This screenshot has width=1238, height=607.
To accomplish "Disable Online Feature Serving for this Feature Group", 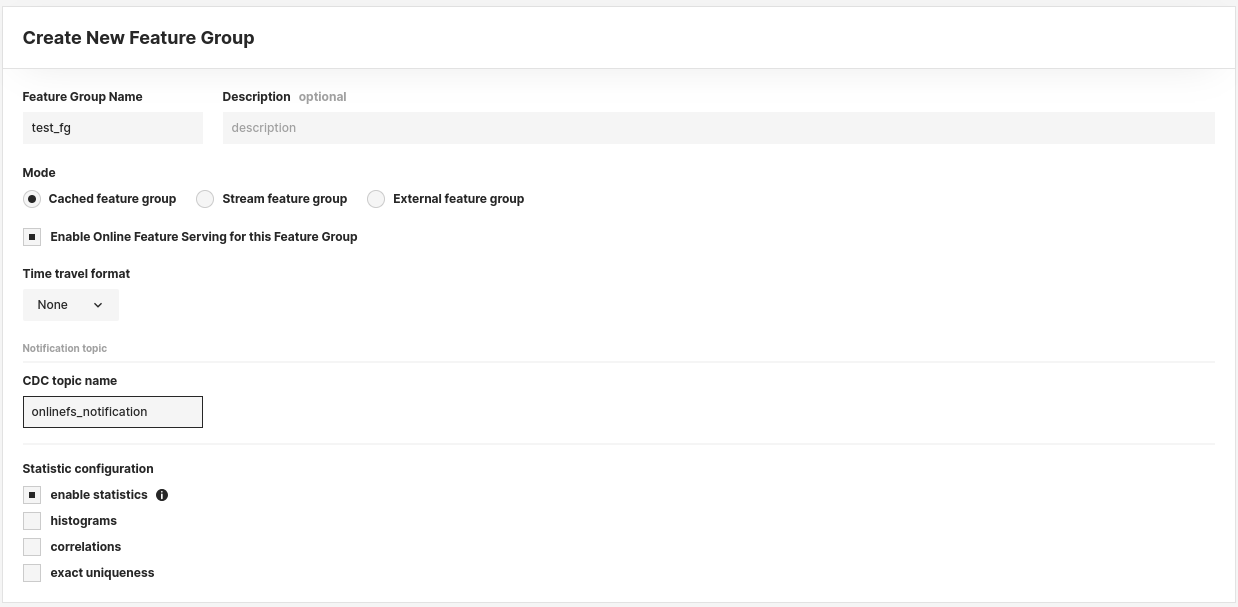I will pos(31,236).
